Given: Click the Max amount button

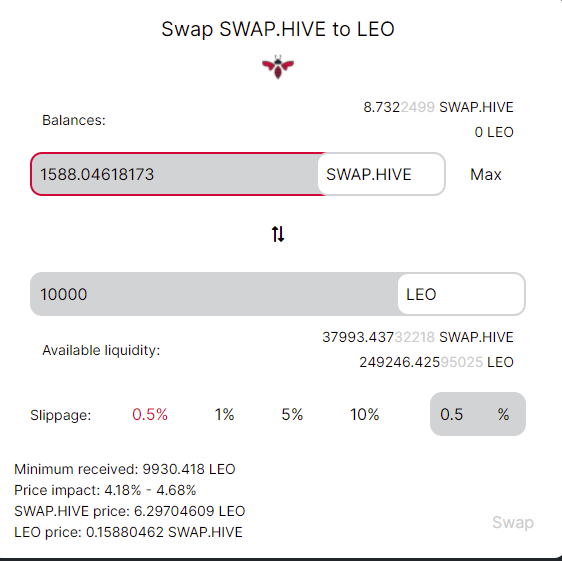Looking at the screenshot, I should (x=486, y=175).
